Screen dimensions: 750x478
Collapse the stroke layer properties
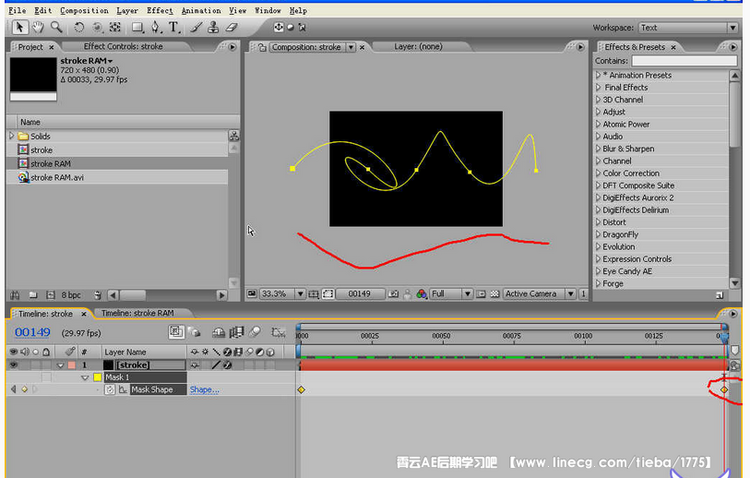click(60, 365)
